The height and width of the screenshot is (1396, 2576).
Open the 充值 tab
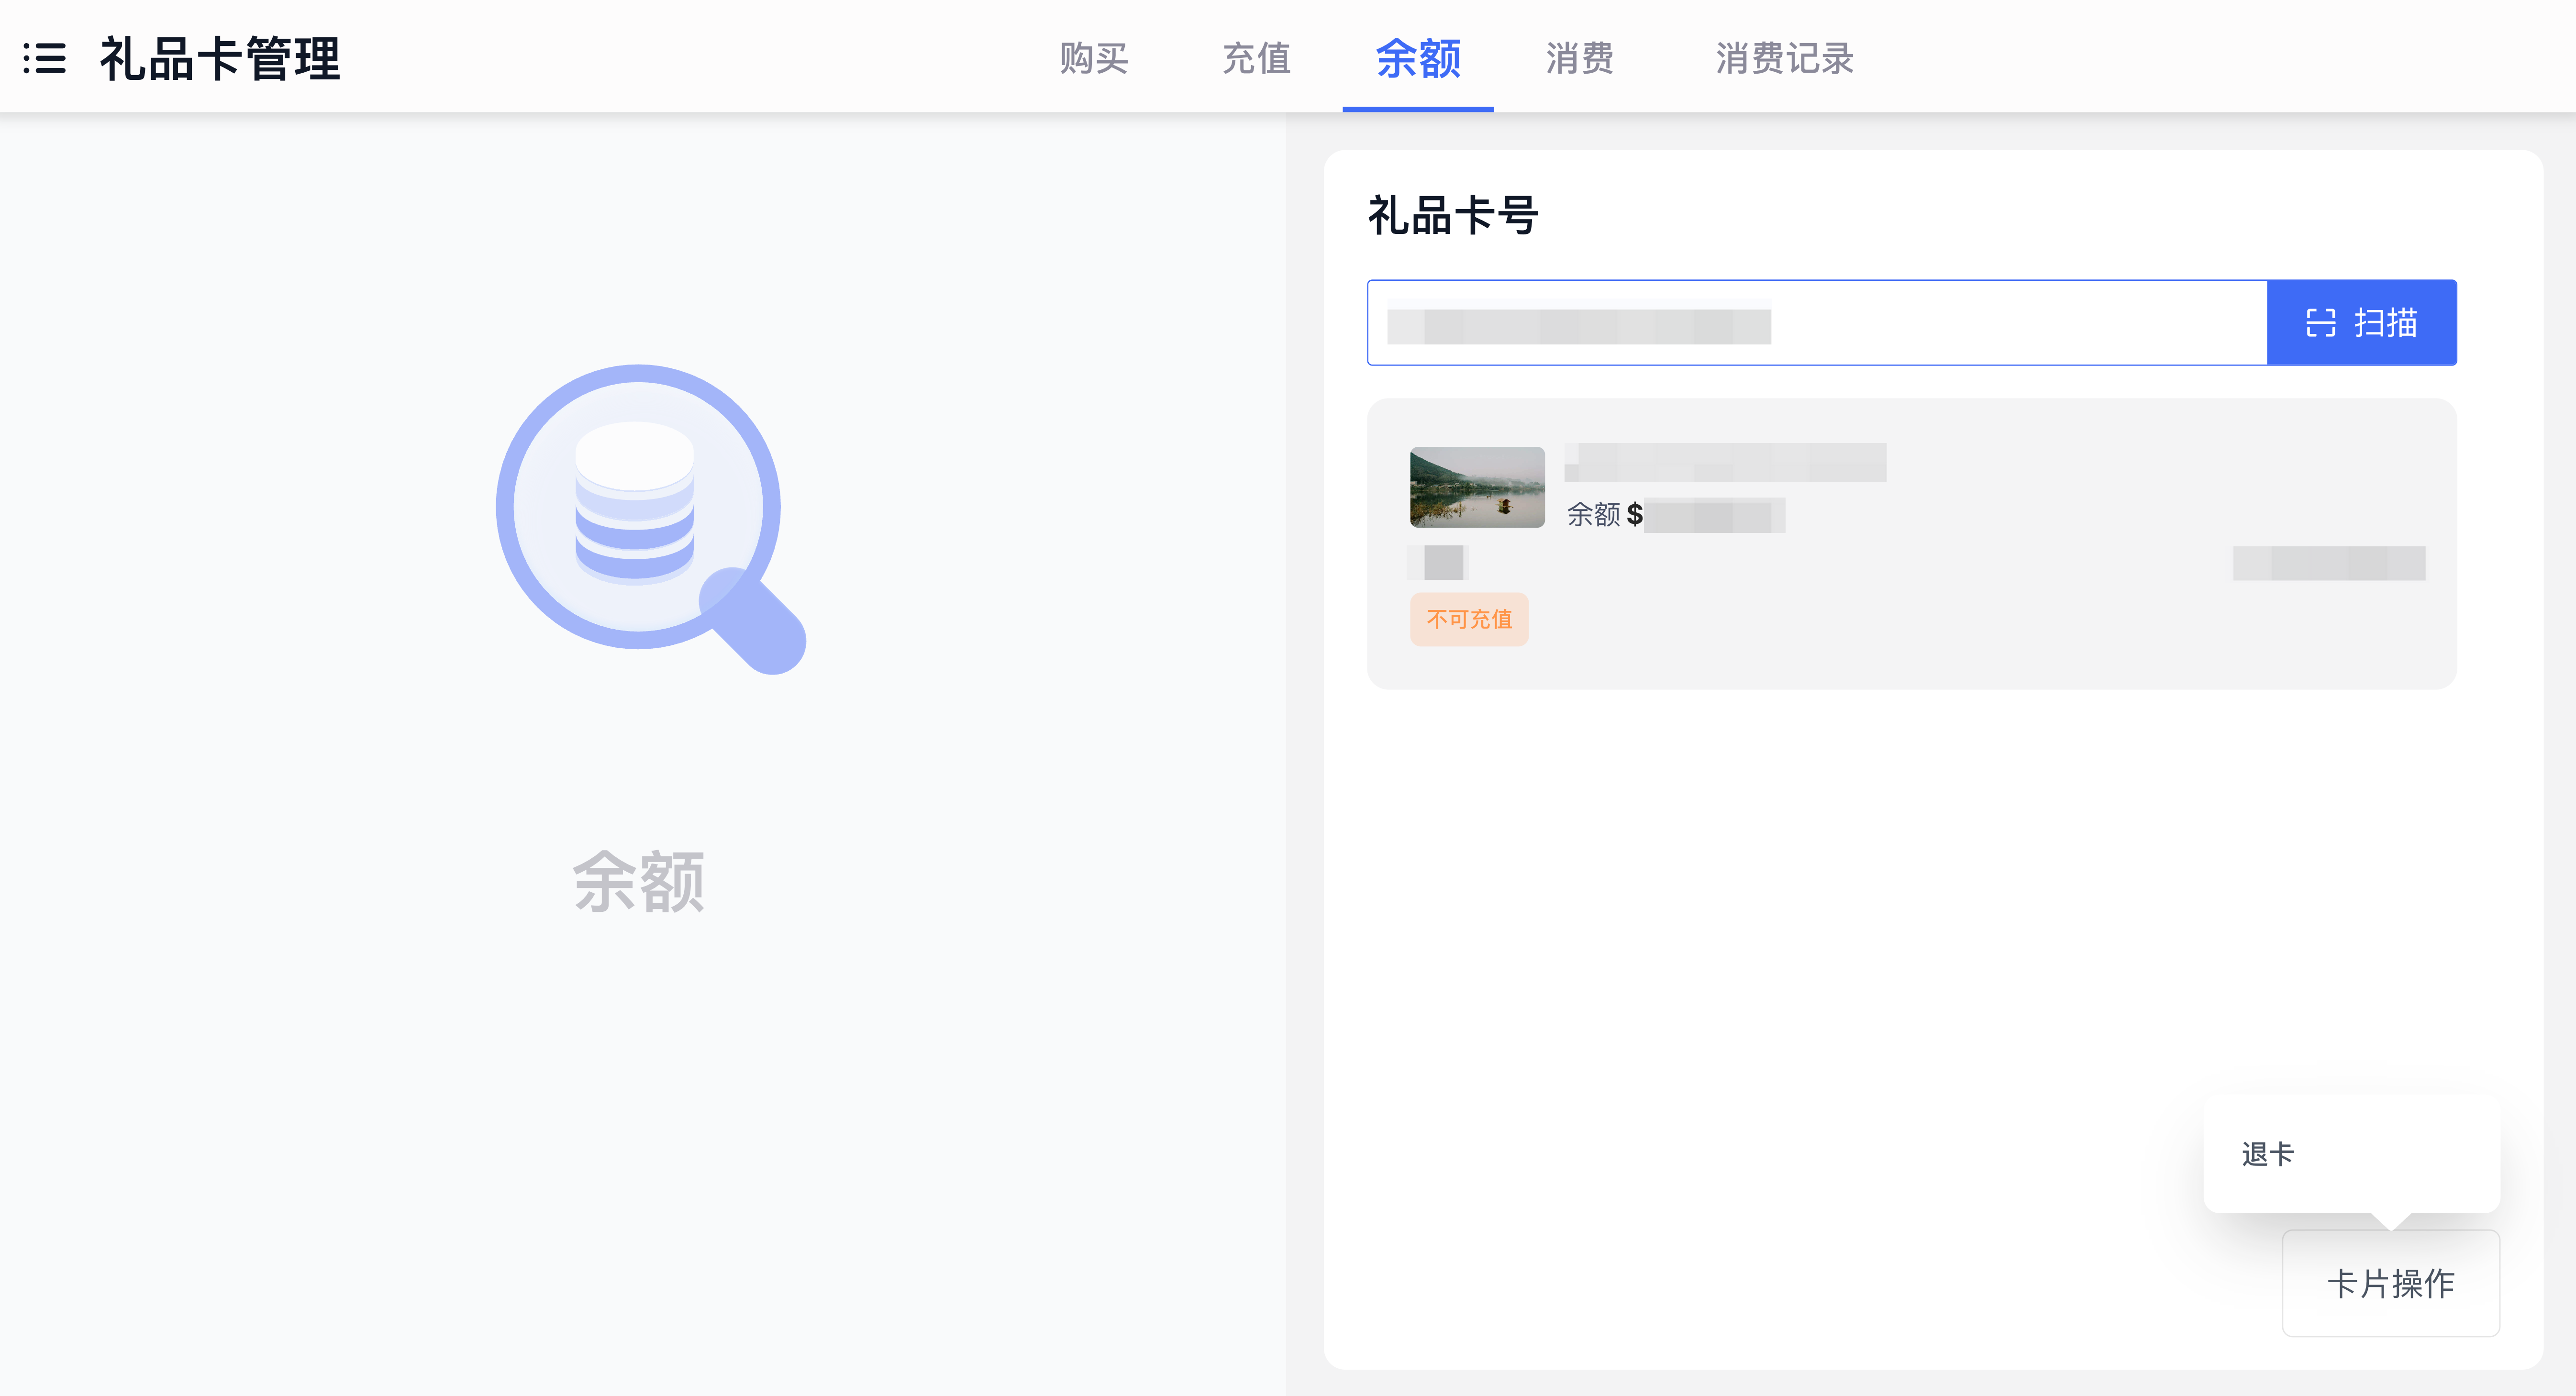tap(1256, 58)
